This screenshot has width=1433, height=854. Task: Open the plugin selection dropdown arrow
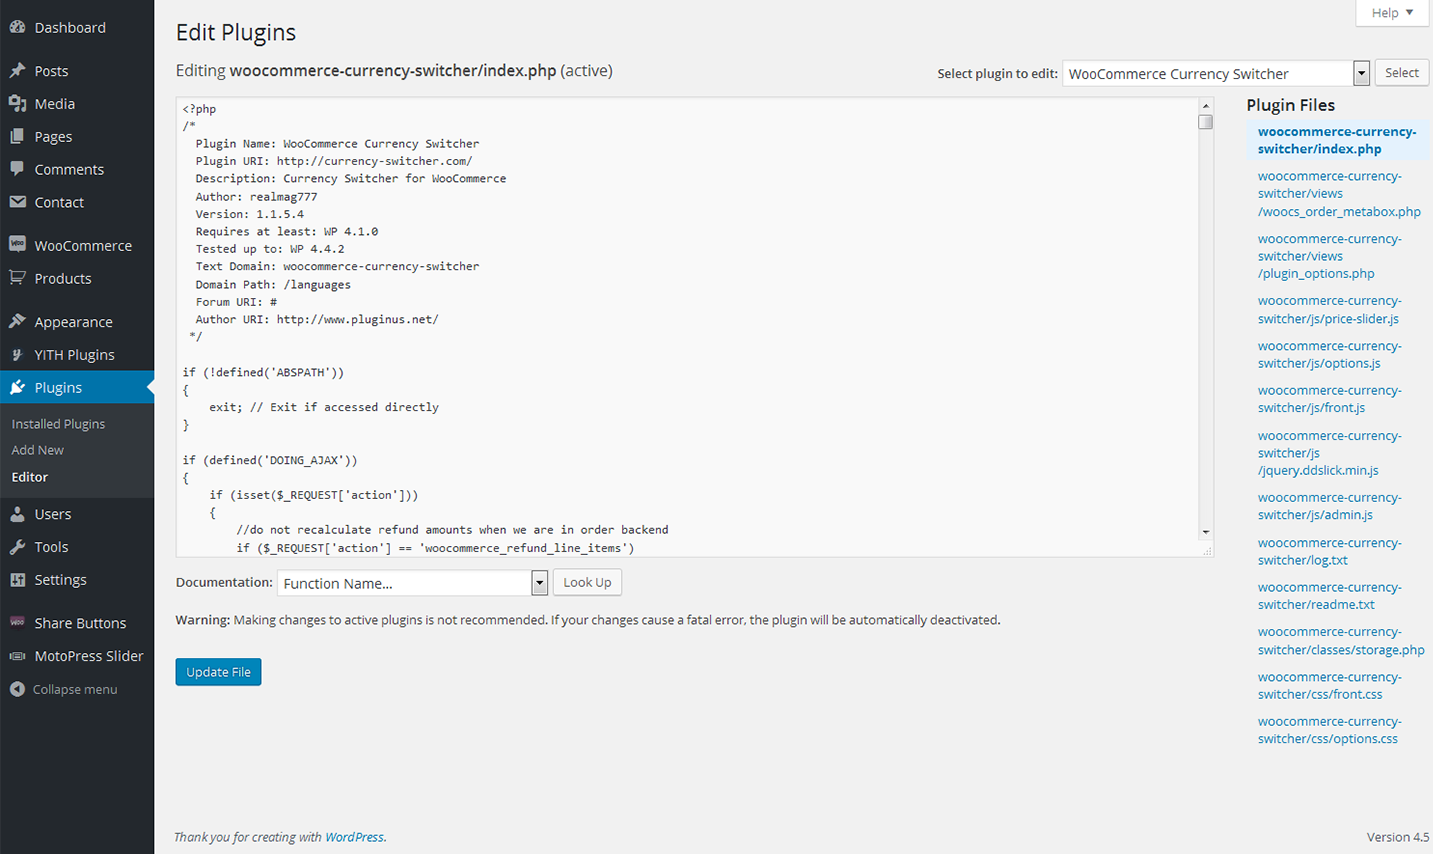[x=1361, y=73]
